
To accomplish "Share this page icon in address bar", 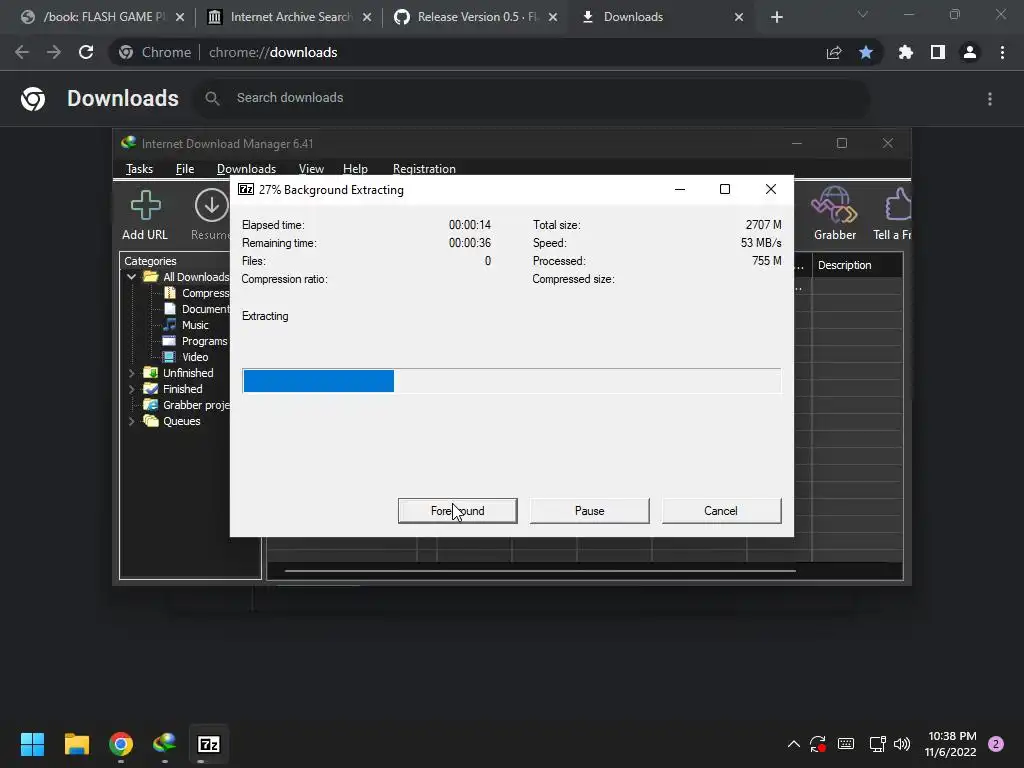I will [834, 52].
